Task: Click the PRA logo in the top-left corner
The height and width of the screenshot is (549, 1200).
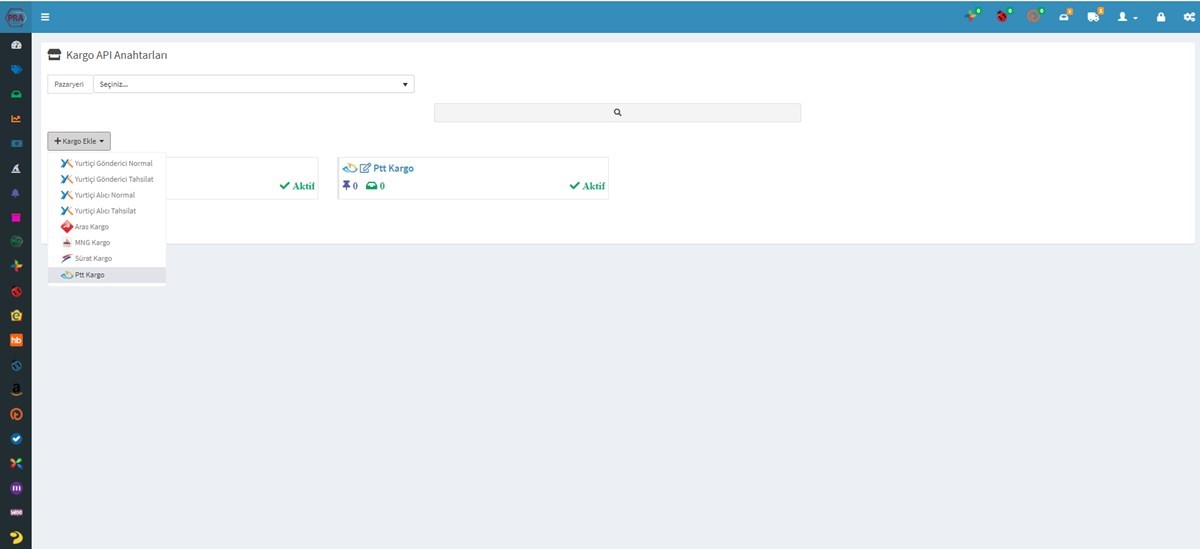Action: (x=15, y=16)
